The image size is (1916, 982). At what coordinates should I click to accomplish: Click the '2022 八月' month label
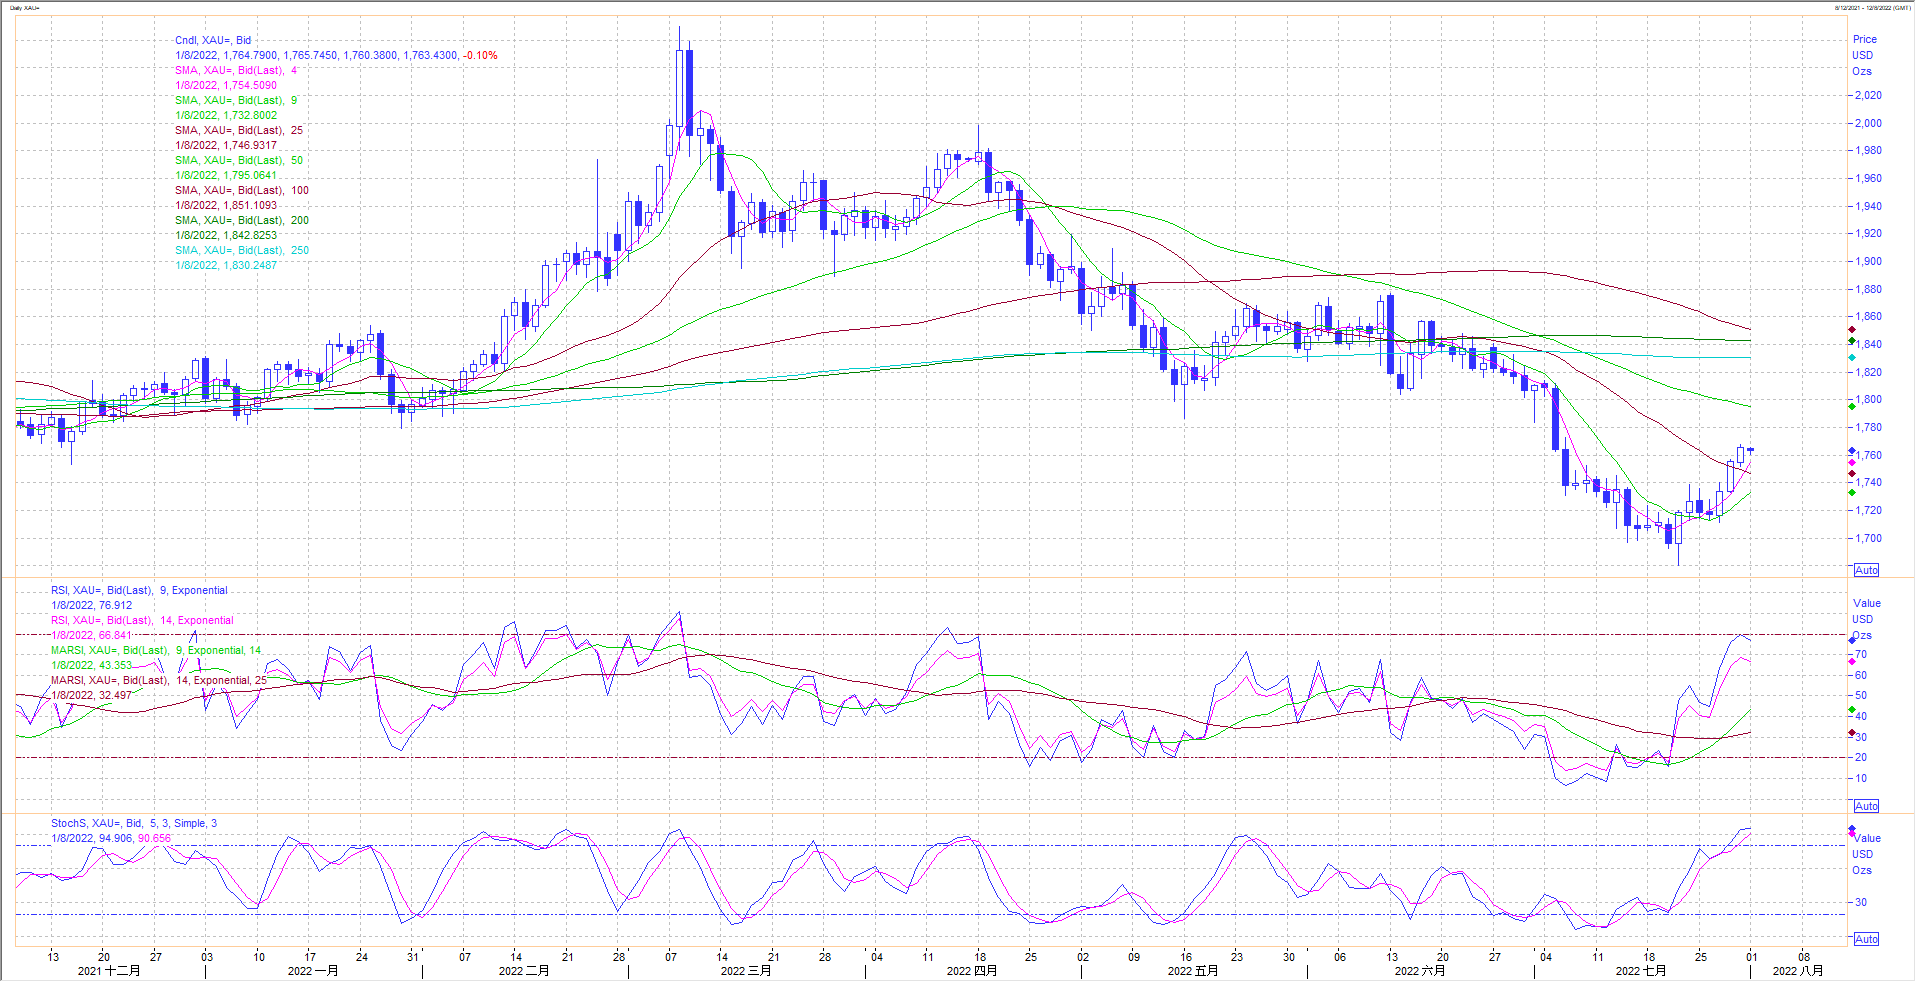(1798, 971)
